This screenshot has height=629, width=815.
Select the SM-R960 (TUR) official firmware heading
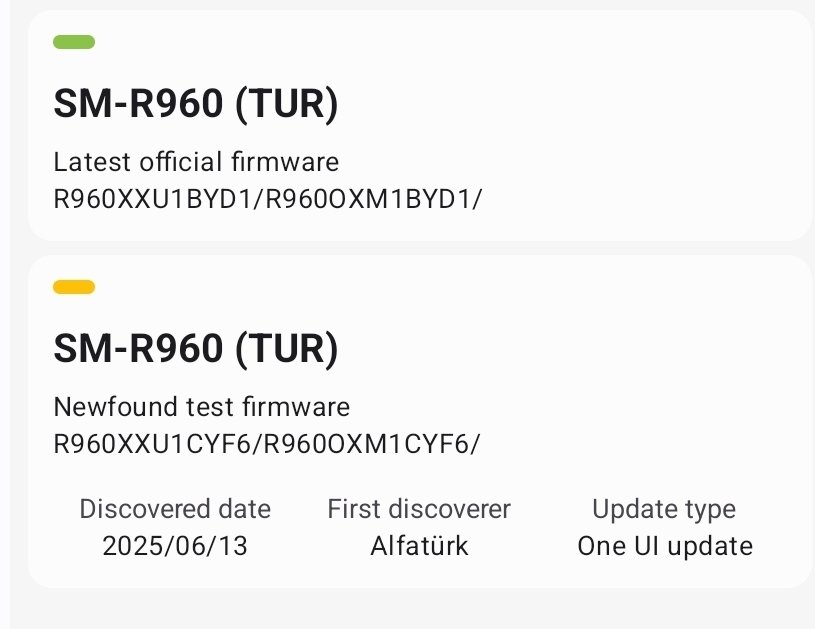(x=196, y=103)
